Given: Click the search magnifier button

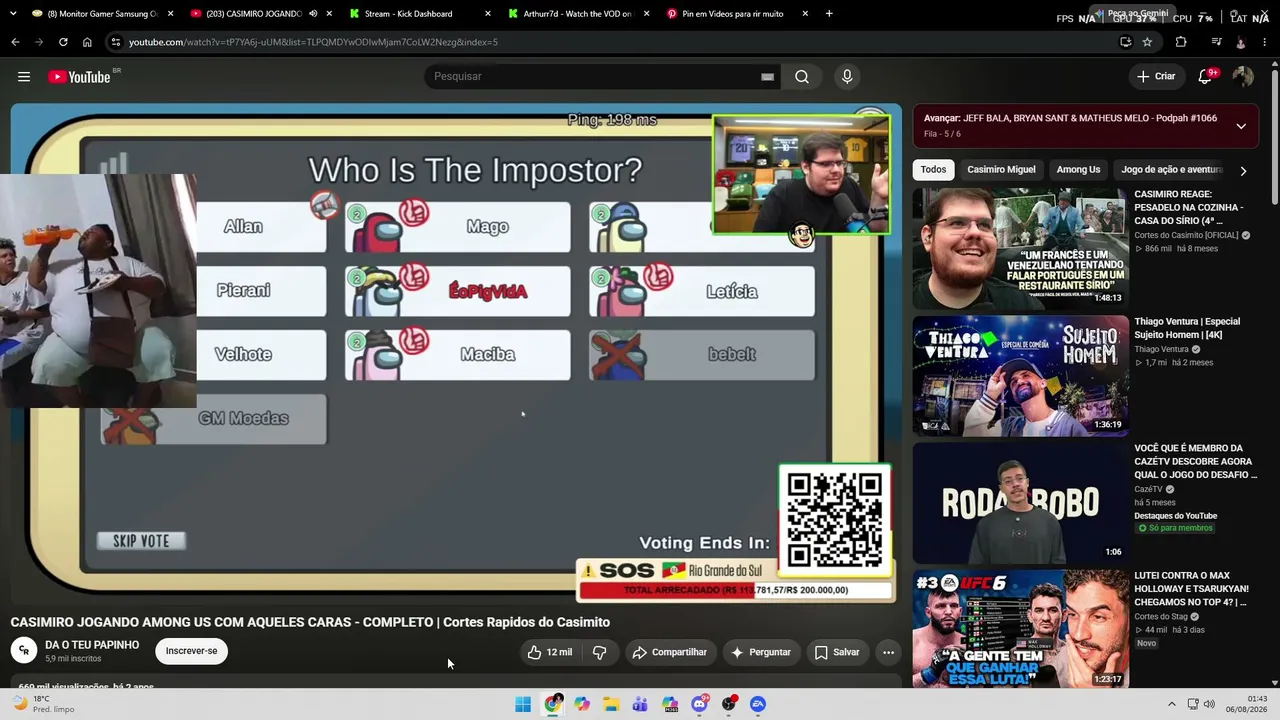Looking at the screenshot, I should coord(802,77).
